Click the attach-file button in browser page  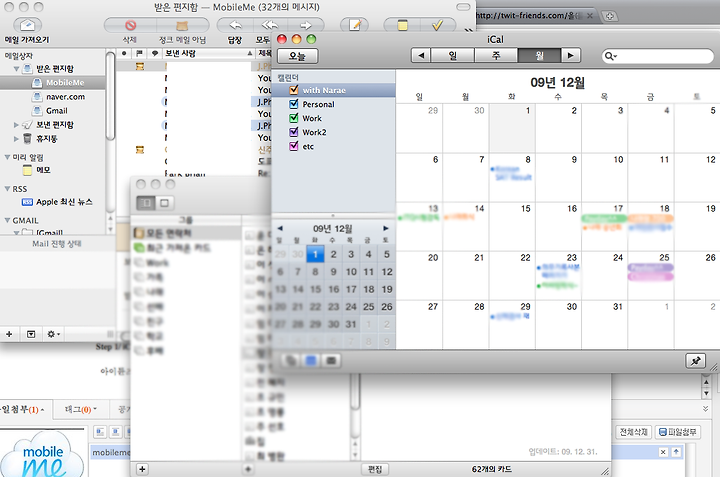coord(678,432)
